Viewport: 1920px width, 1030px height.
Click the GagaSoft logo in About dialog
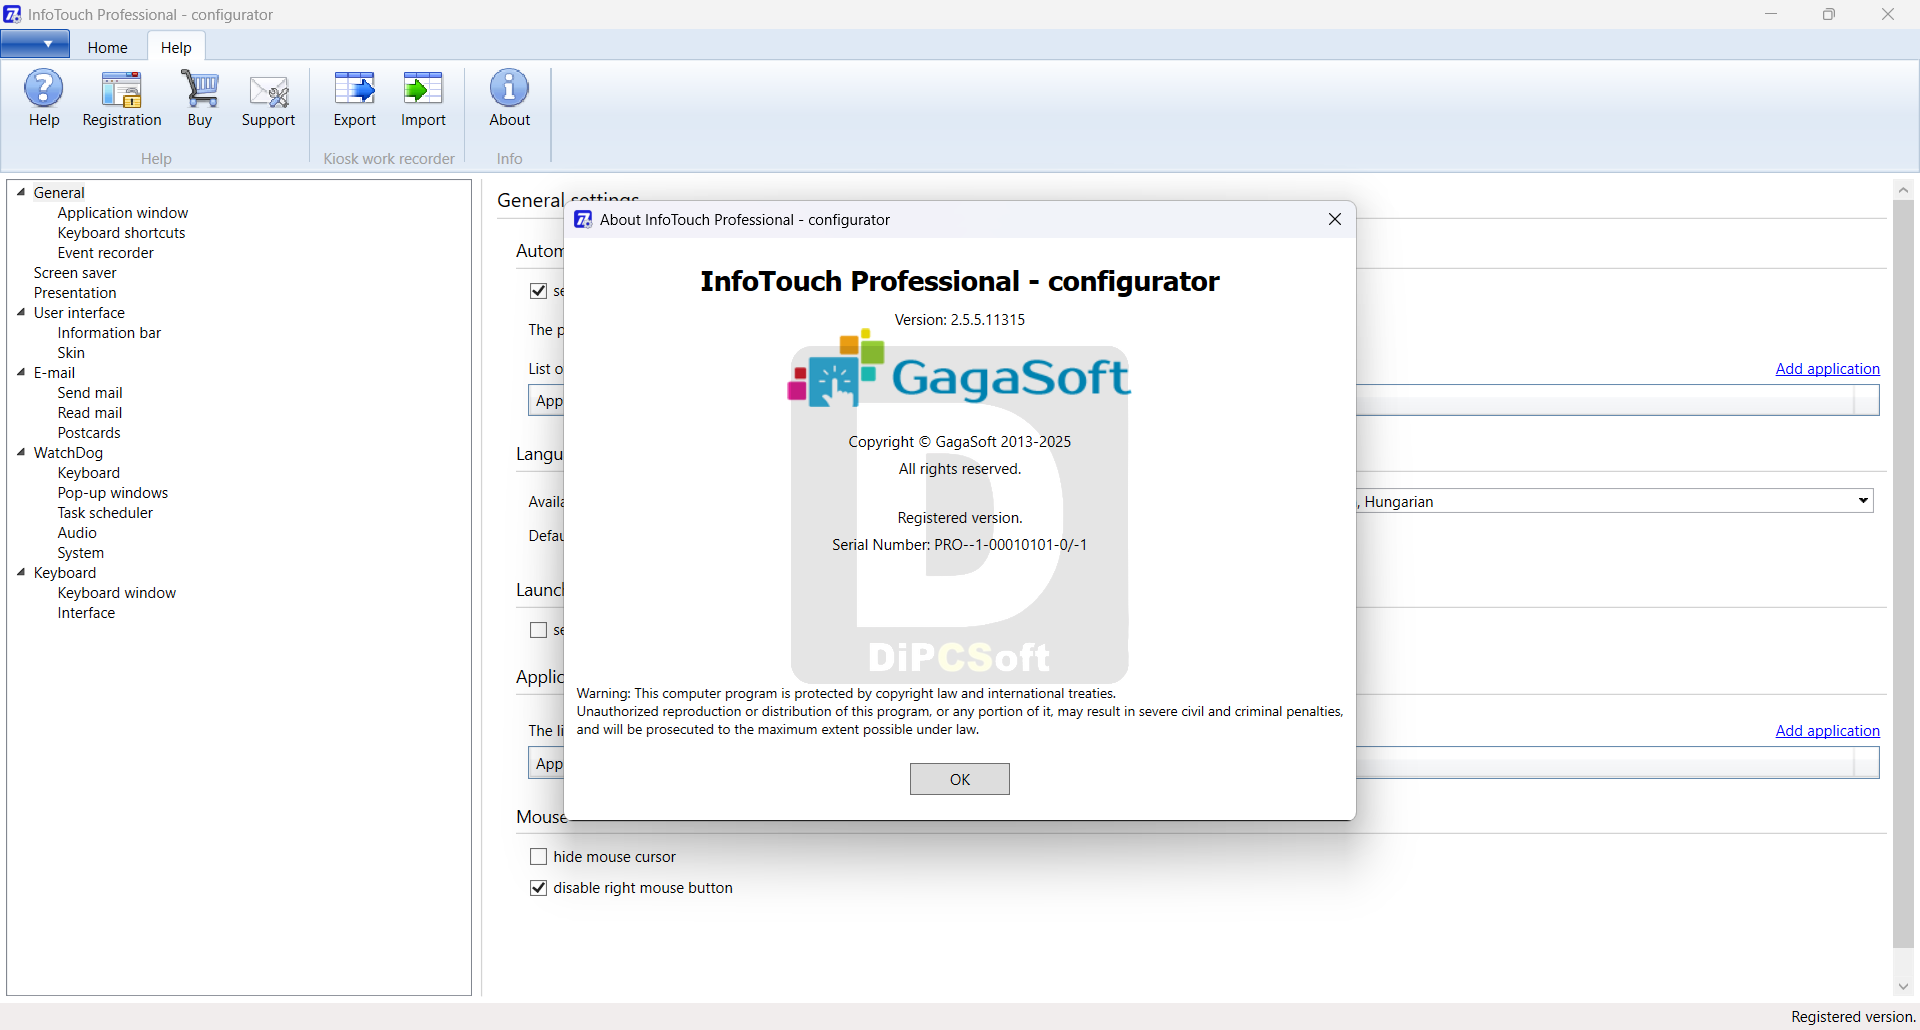pyautogui.click(x=959, y=369)
